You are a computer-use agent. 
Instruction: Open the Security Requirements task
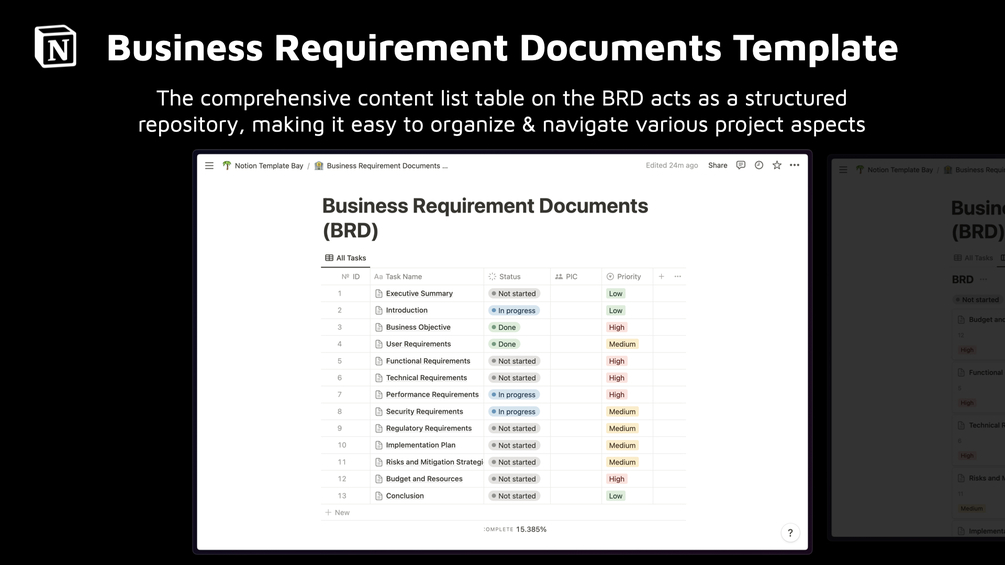(x=424, y=412)
